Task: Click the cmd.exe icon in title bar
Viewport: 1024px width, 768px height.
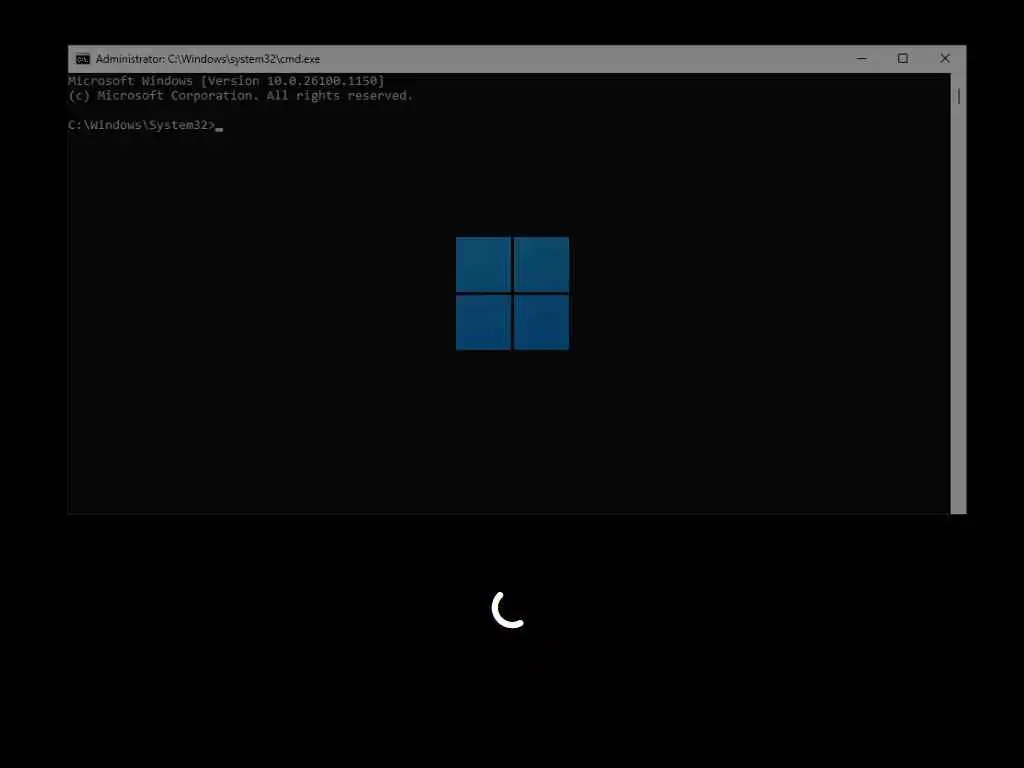Action: pos(82,59)
